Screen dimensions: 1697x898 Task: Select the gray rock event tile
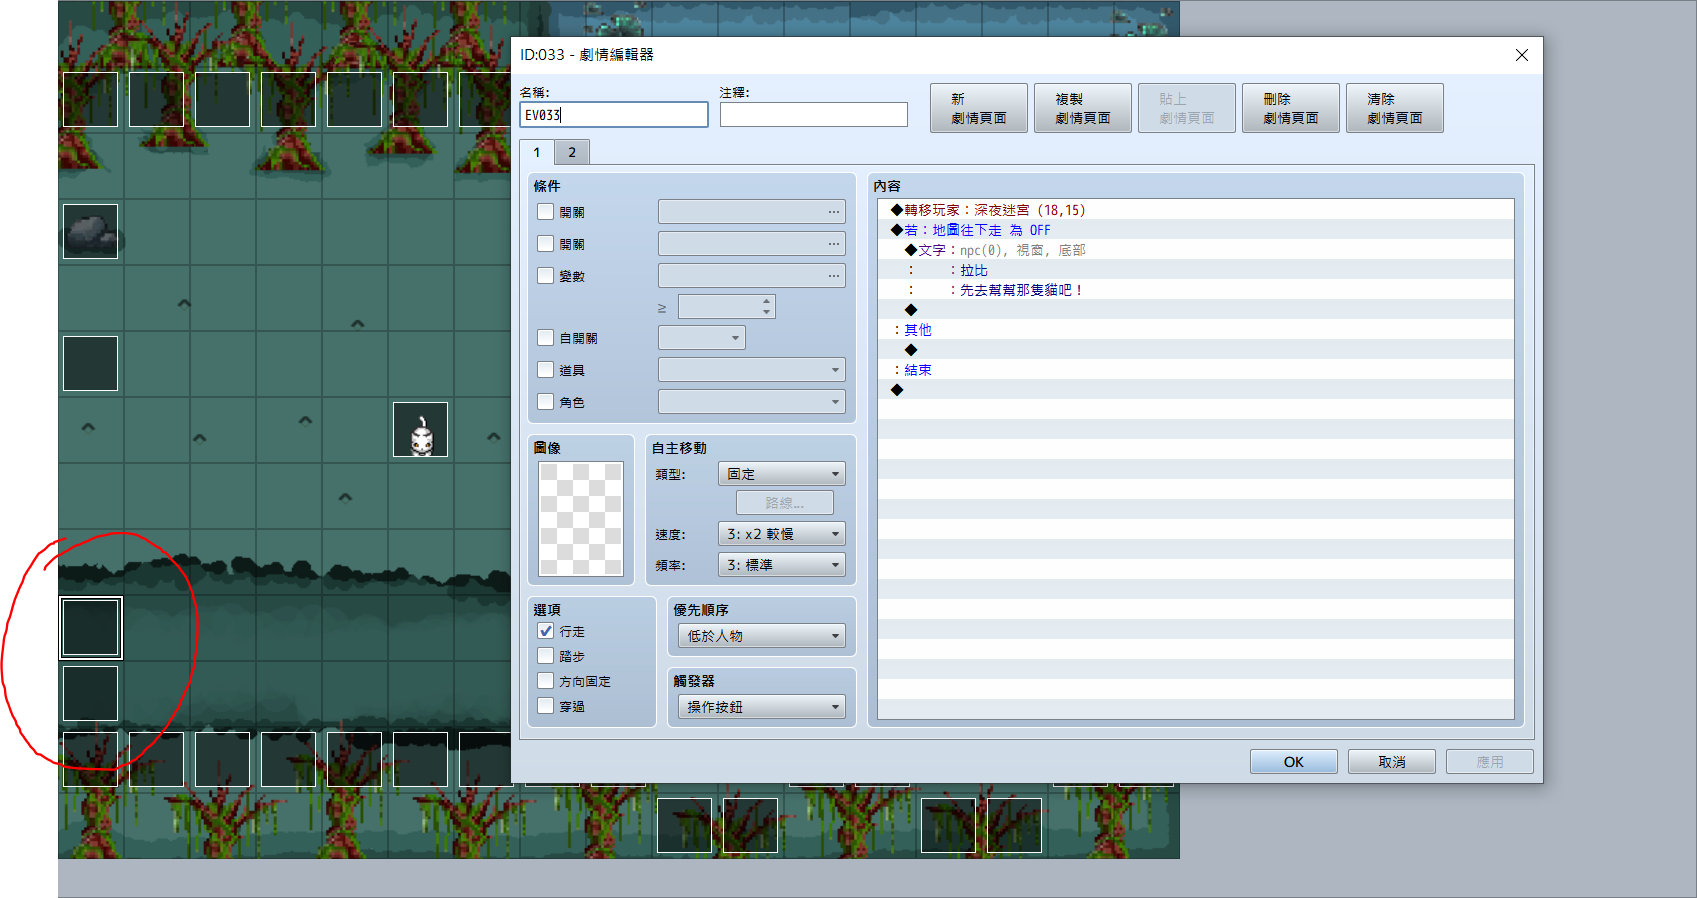click(90, 231)
